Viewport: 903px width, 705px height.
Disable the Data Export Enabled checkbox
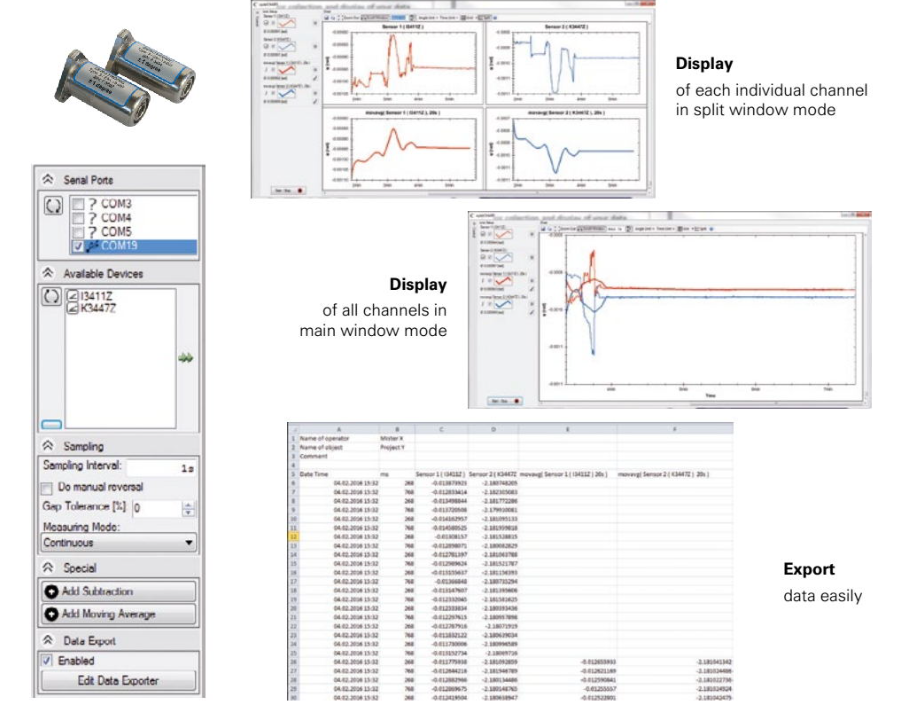click(47, 661)
